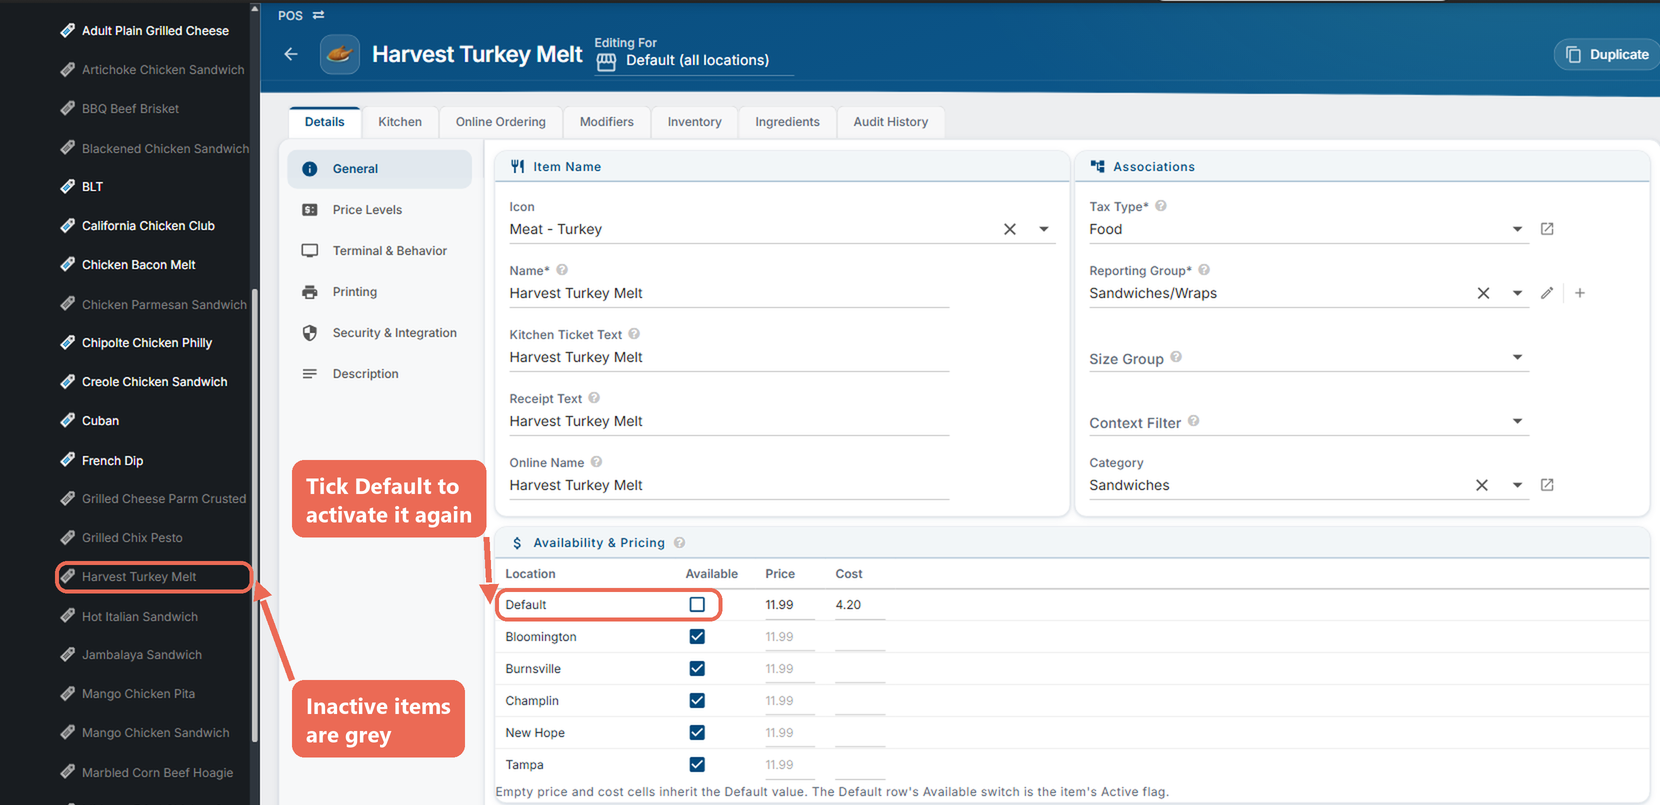
Task: Open the Context Filter dropdown
Action: [x=1517, y=421]
